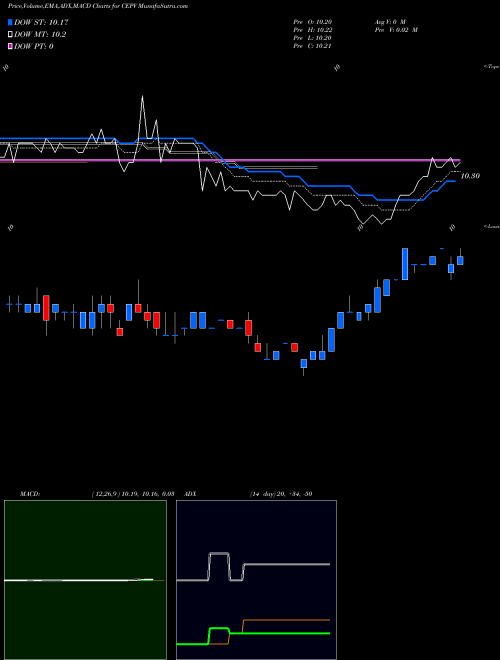Select the 'DOW ST: 10.17' legend text
Image resolution: width=500 pixels, height=660 pixels.
click(x=41, y=22)
